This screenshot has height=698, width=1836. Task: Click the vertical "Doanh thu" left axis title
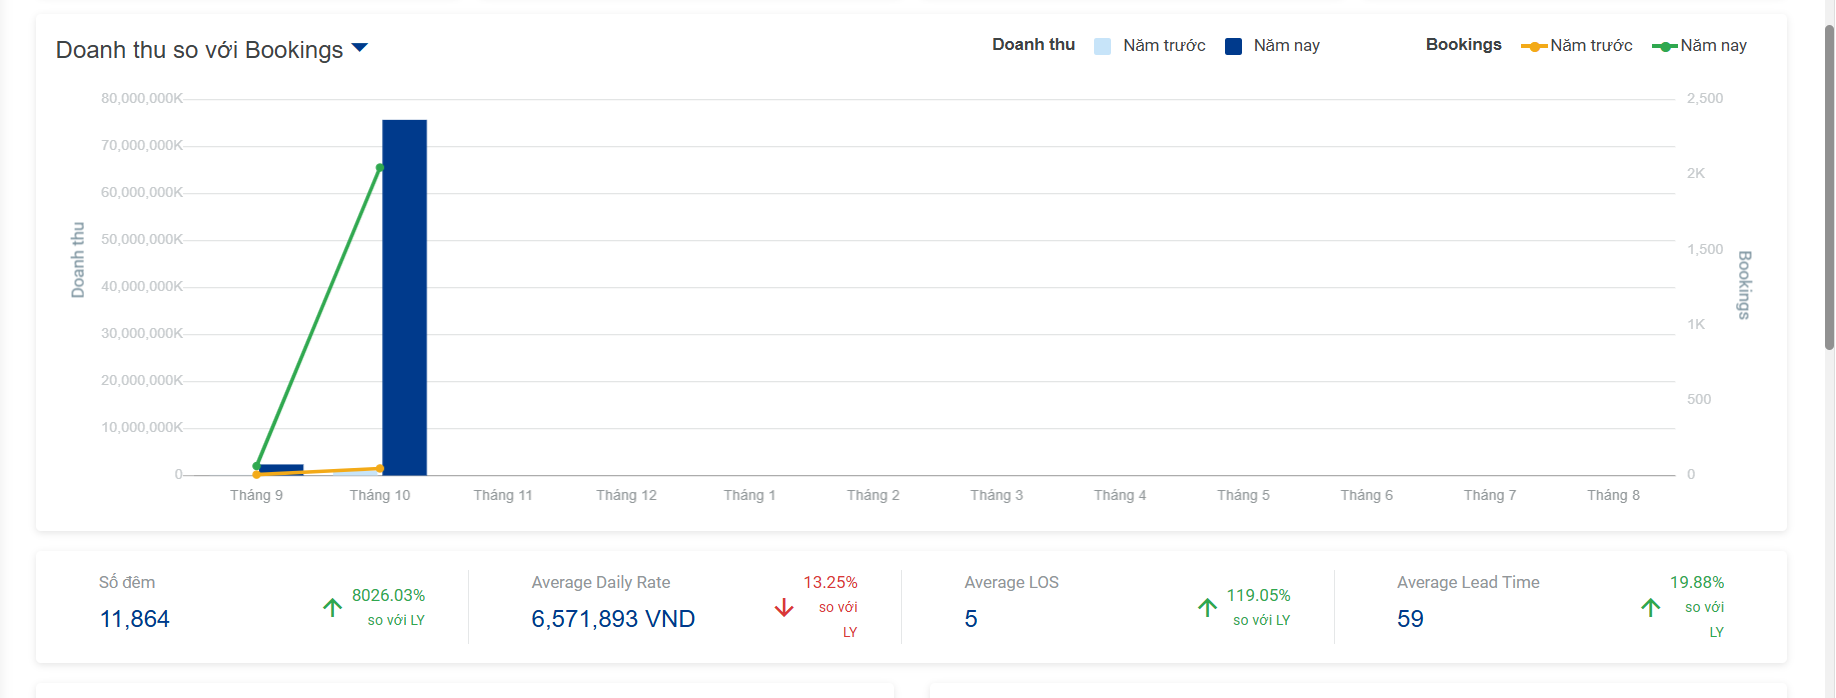[78, 260]
